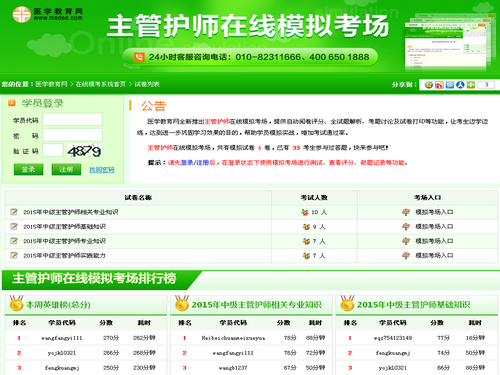Click red 主管护师 link in first notice paragraph
The image size is (500, 375).
coord(217,121)
